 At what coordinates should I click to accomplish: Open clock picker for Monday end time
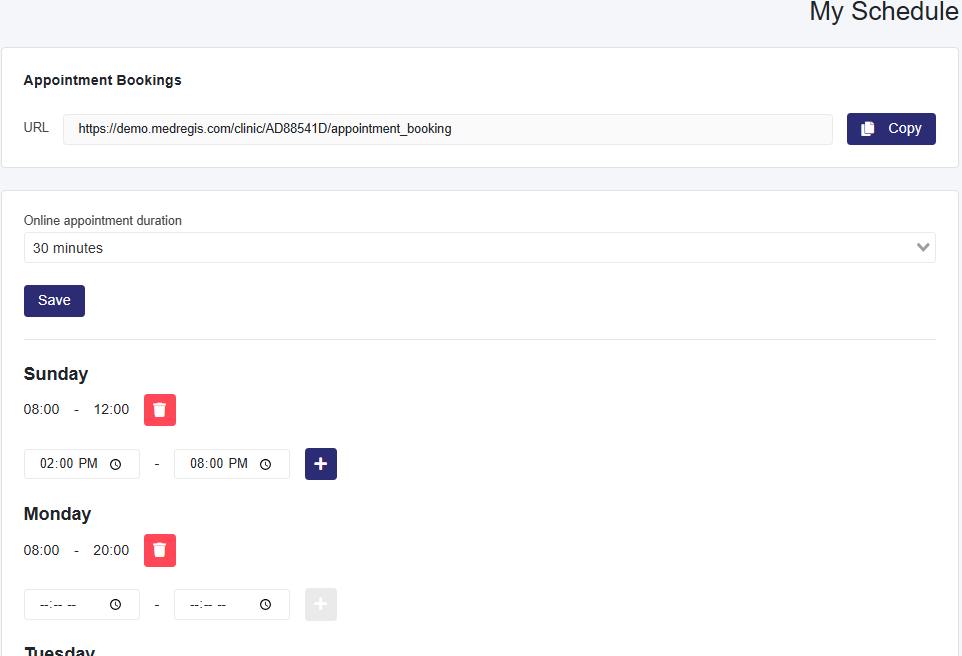tap(266, 604)
